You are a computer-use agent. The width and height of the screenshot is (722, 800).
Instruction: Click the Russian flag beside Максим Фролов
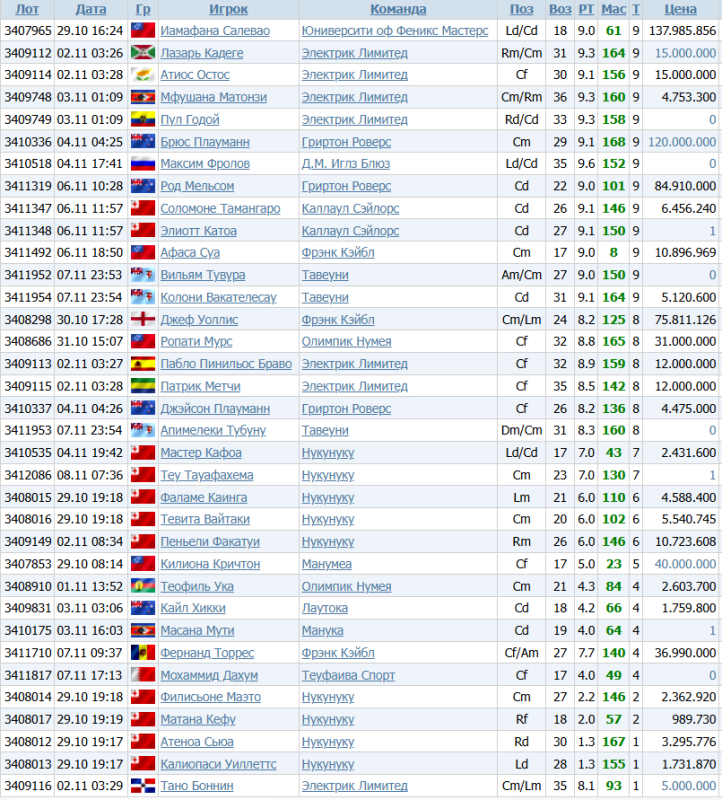142,164
